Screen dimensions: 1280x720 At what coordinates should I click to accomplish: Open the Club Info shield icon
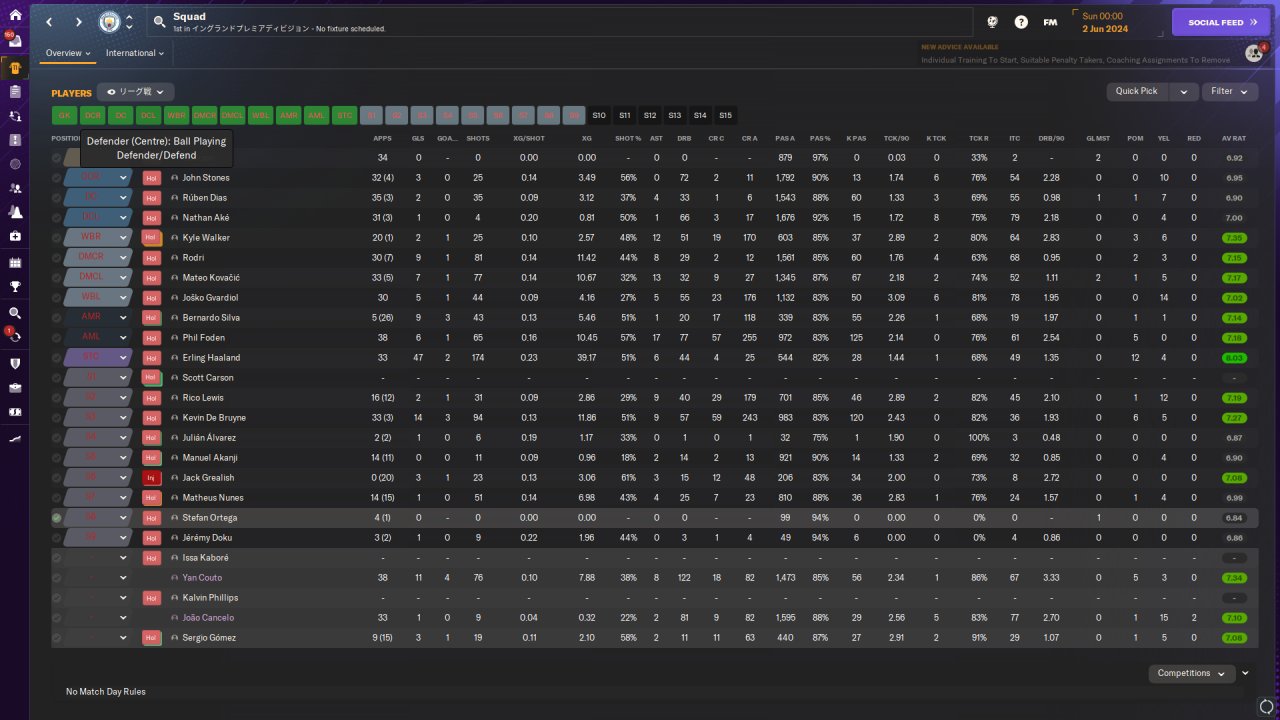tap(14, 363)
